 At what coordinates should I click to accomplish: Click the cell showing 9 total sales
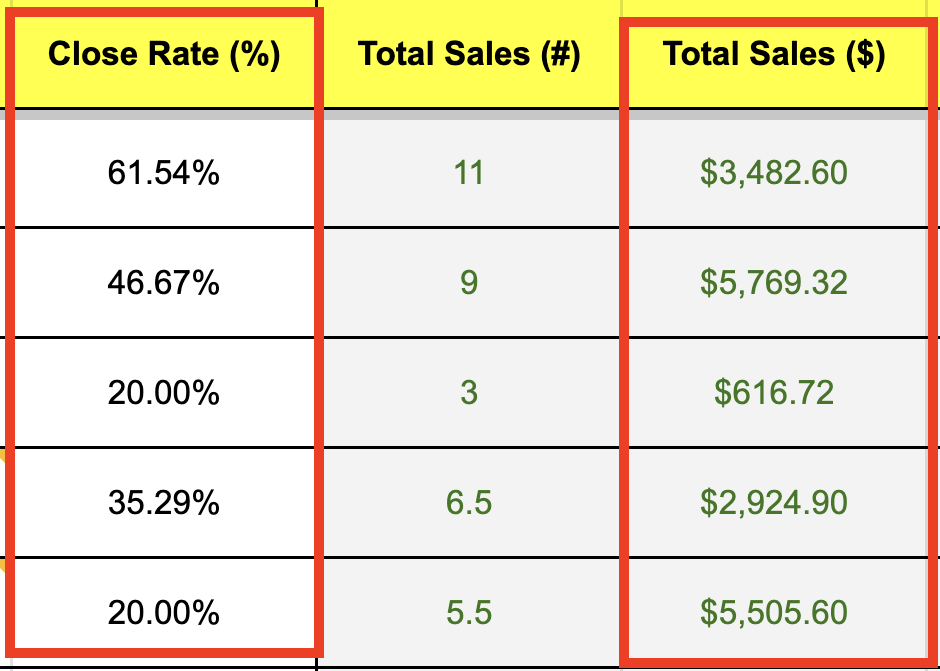pyautogui.click(x=469, y=283)
